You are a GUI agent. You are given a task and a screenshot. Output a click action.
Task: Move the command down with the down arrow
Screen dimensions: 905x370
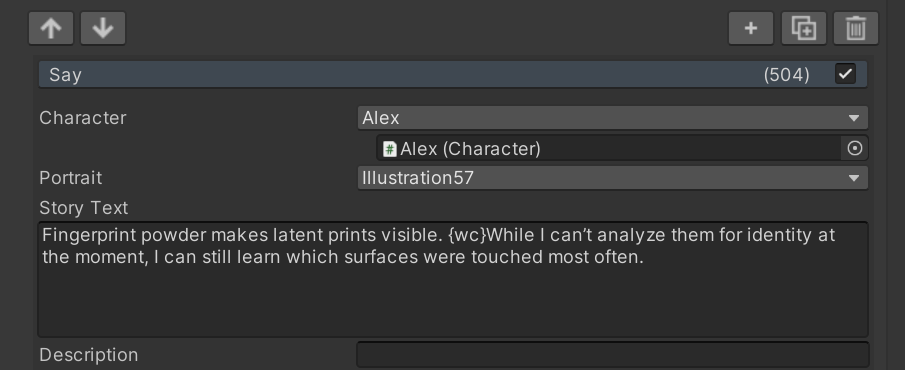coord(103,28)
